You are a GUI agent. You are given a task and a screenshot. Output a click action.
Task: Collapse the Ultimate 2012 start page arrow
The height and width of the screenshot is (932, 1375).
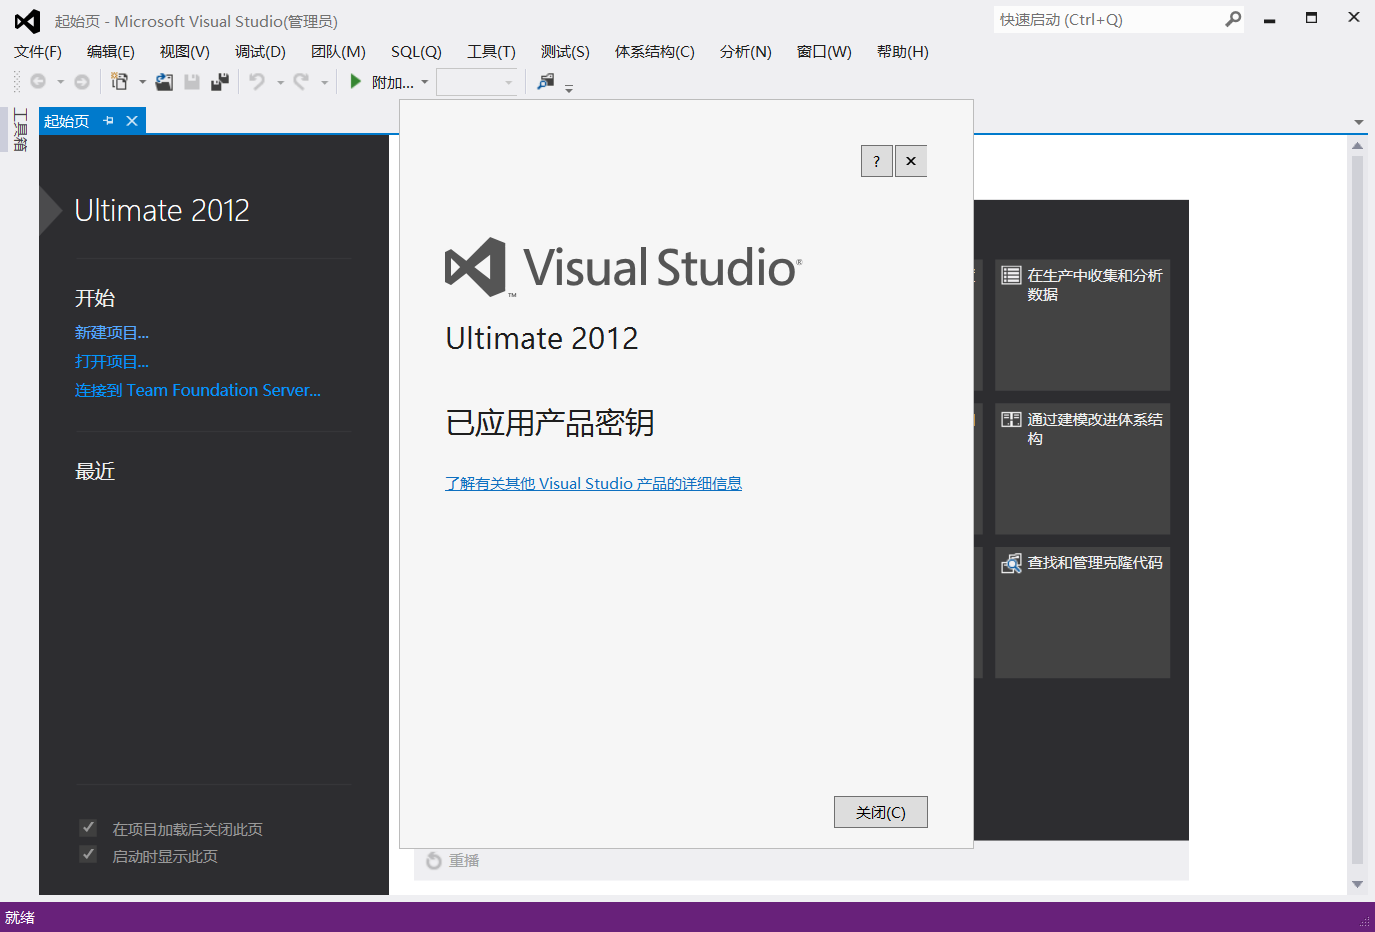50,210
